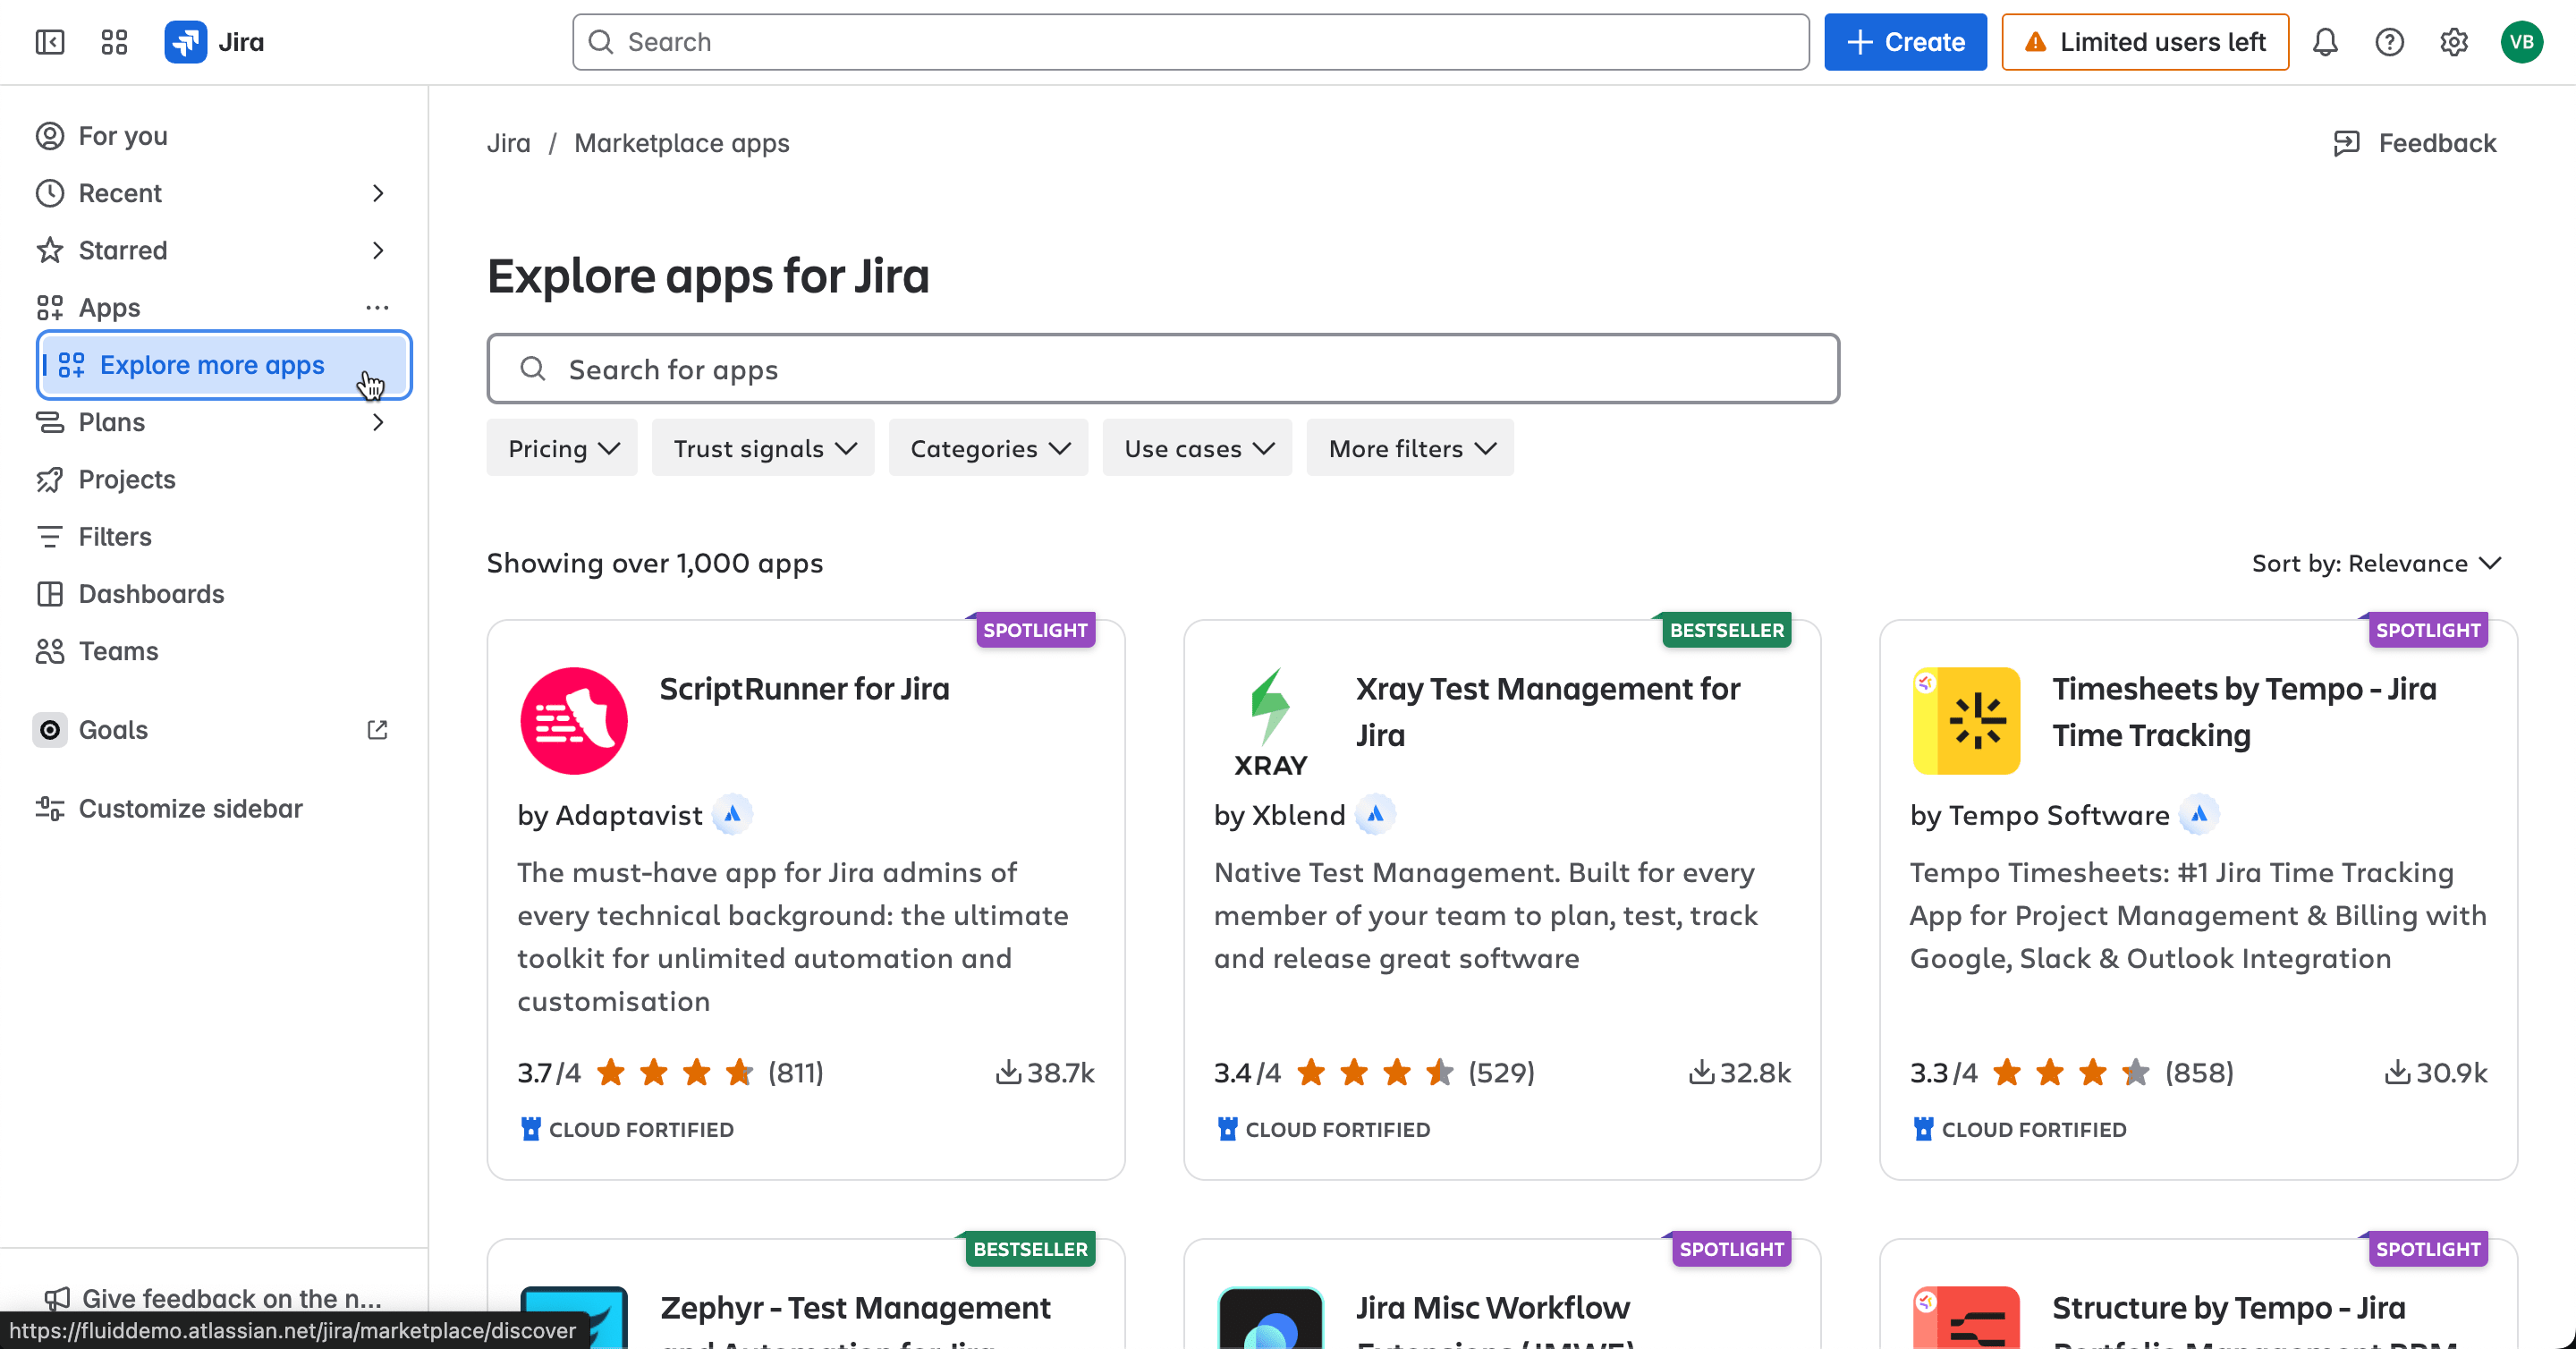Click the Feedback speech icon

click(2346, 143)
